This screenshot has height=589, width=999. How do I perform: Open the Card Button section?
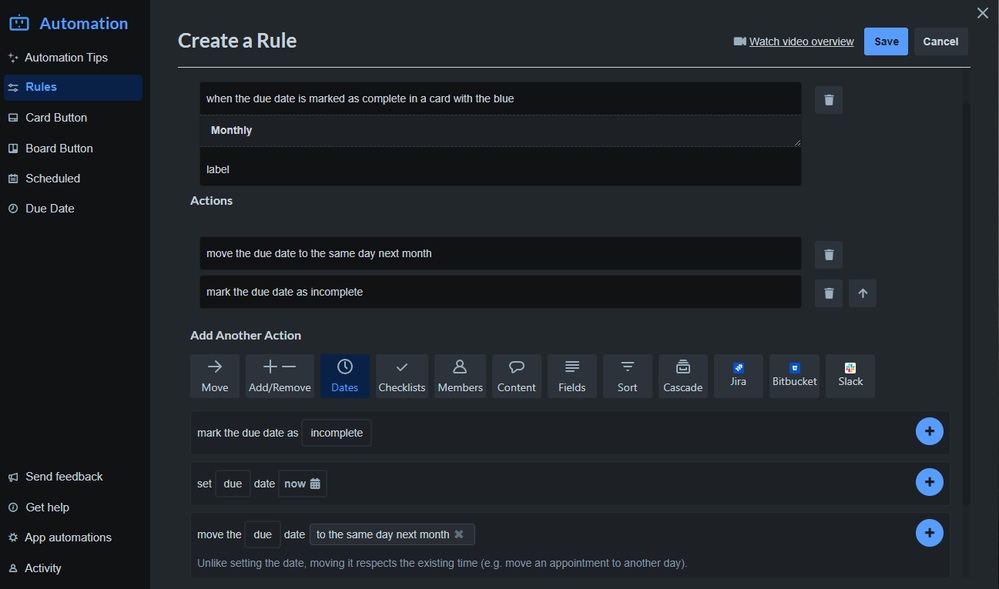coord(55,117)
